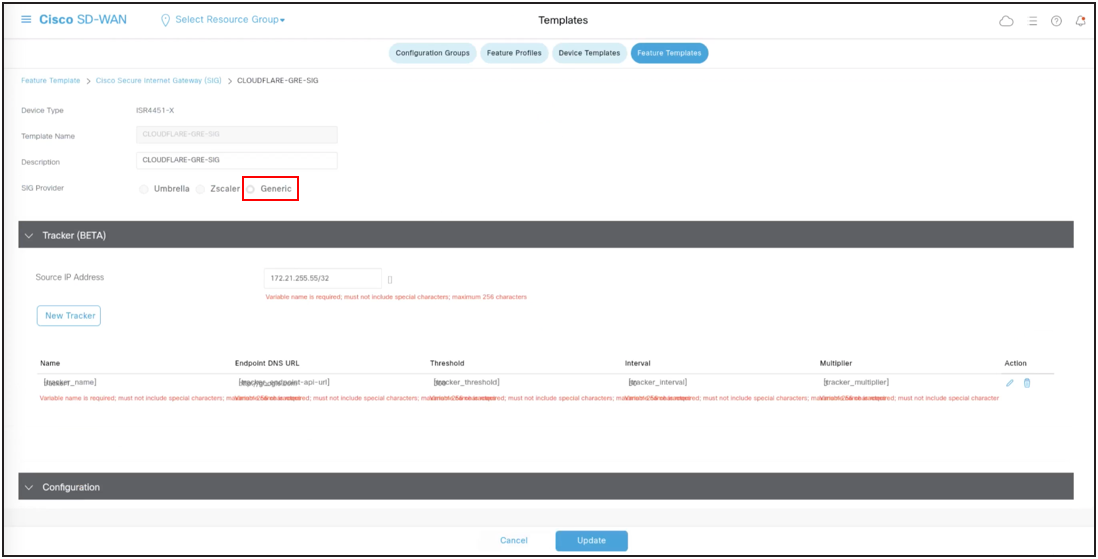Click the Name column header
This screenshot has height=559, width=1098.
click(x=50, y=364)
